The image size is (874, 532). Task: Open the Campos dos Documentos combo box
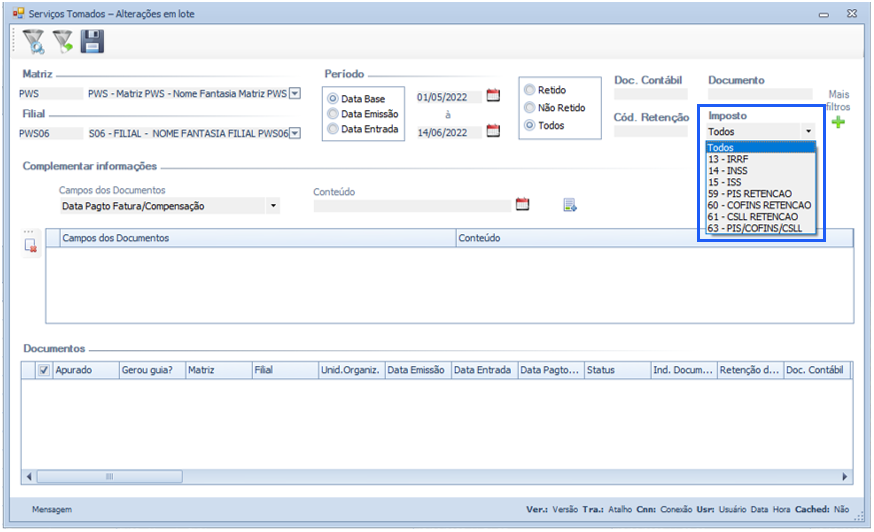point(273,206)
